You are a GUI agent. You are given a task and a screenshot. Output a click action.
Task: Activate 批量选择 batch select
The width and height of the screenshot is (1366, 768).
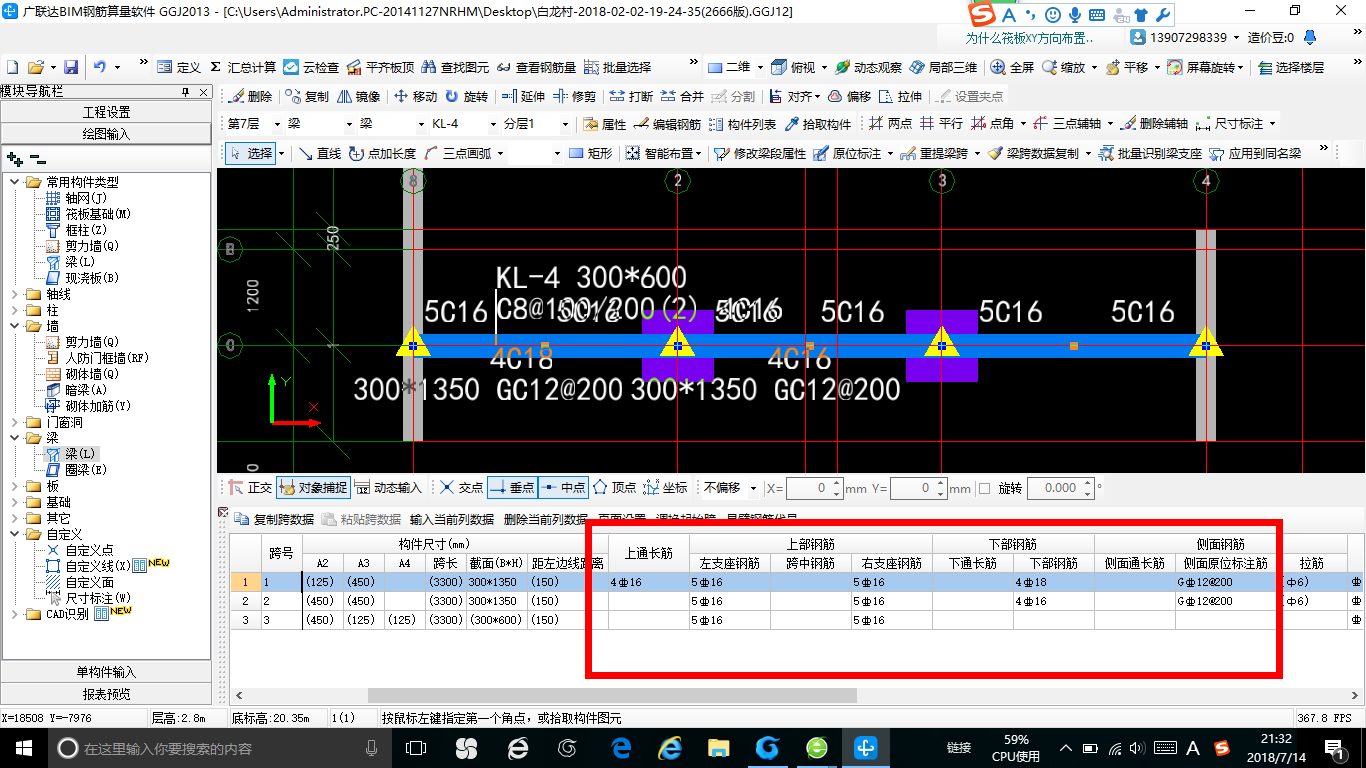click(617, 67)
